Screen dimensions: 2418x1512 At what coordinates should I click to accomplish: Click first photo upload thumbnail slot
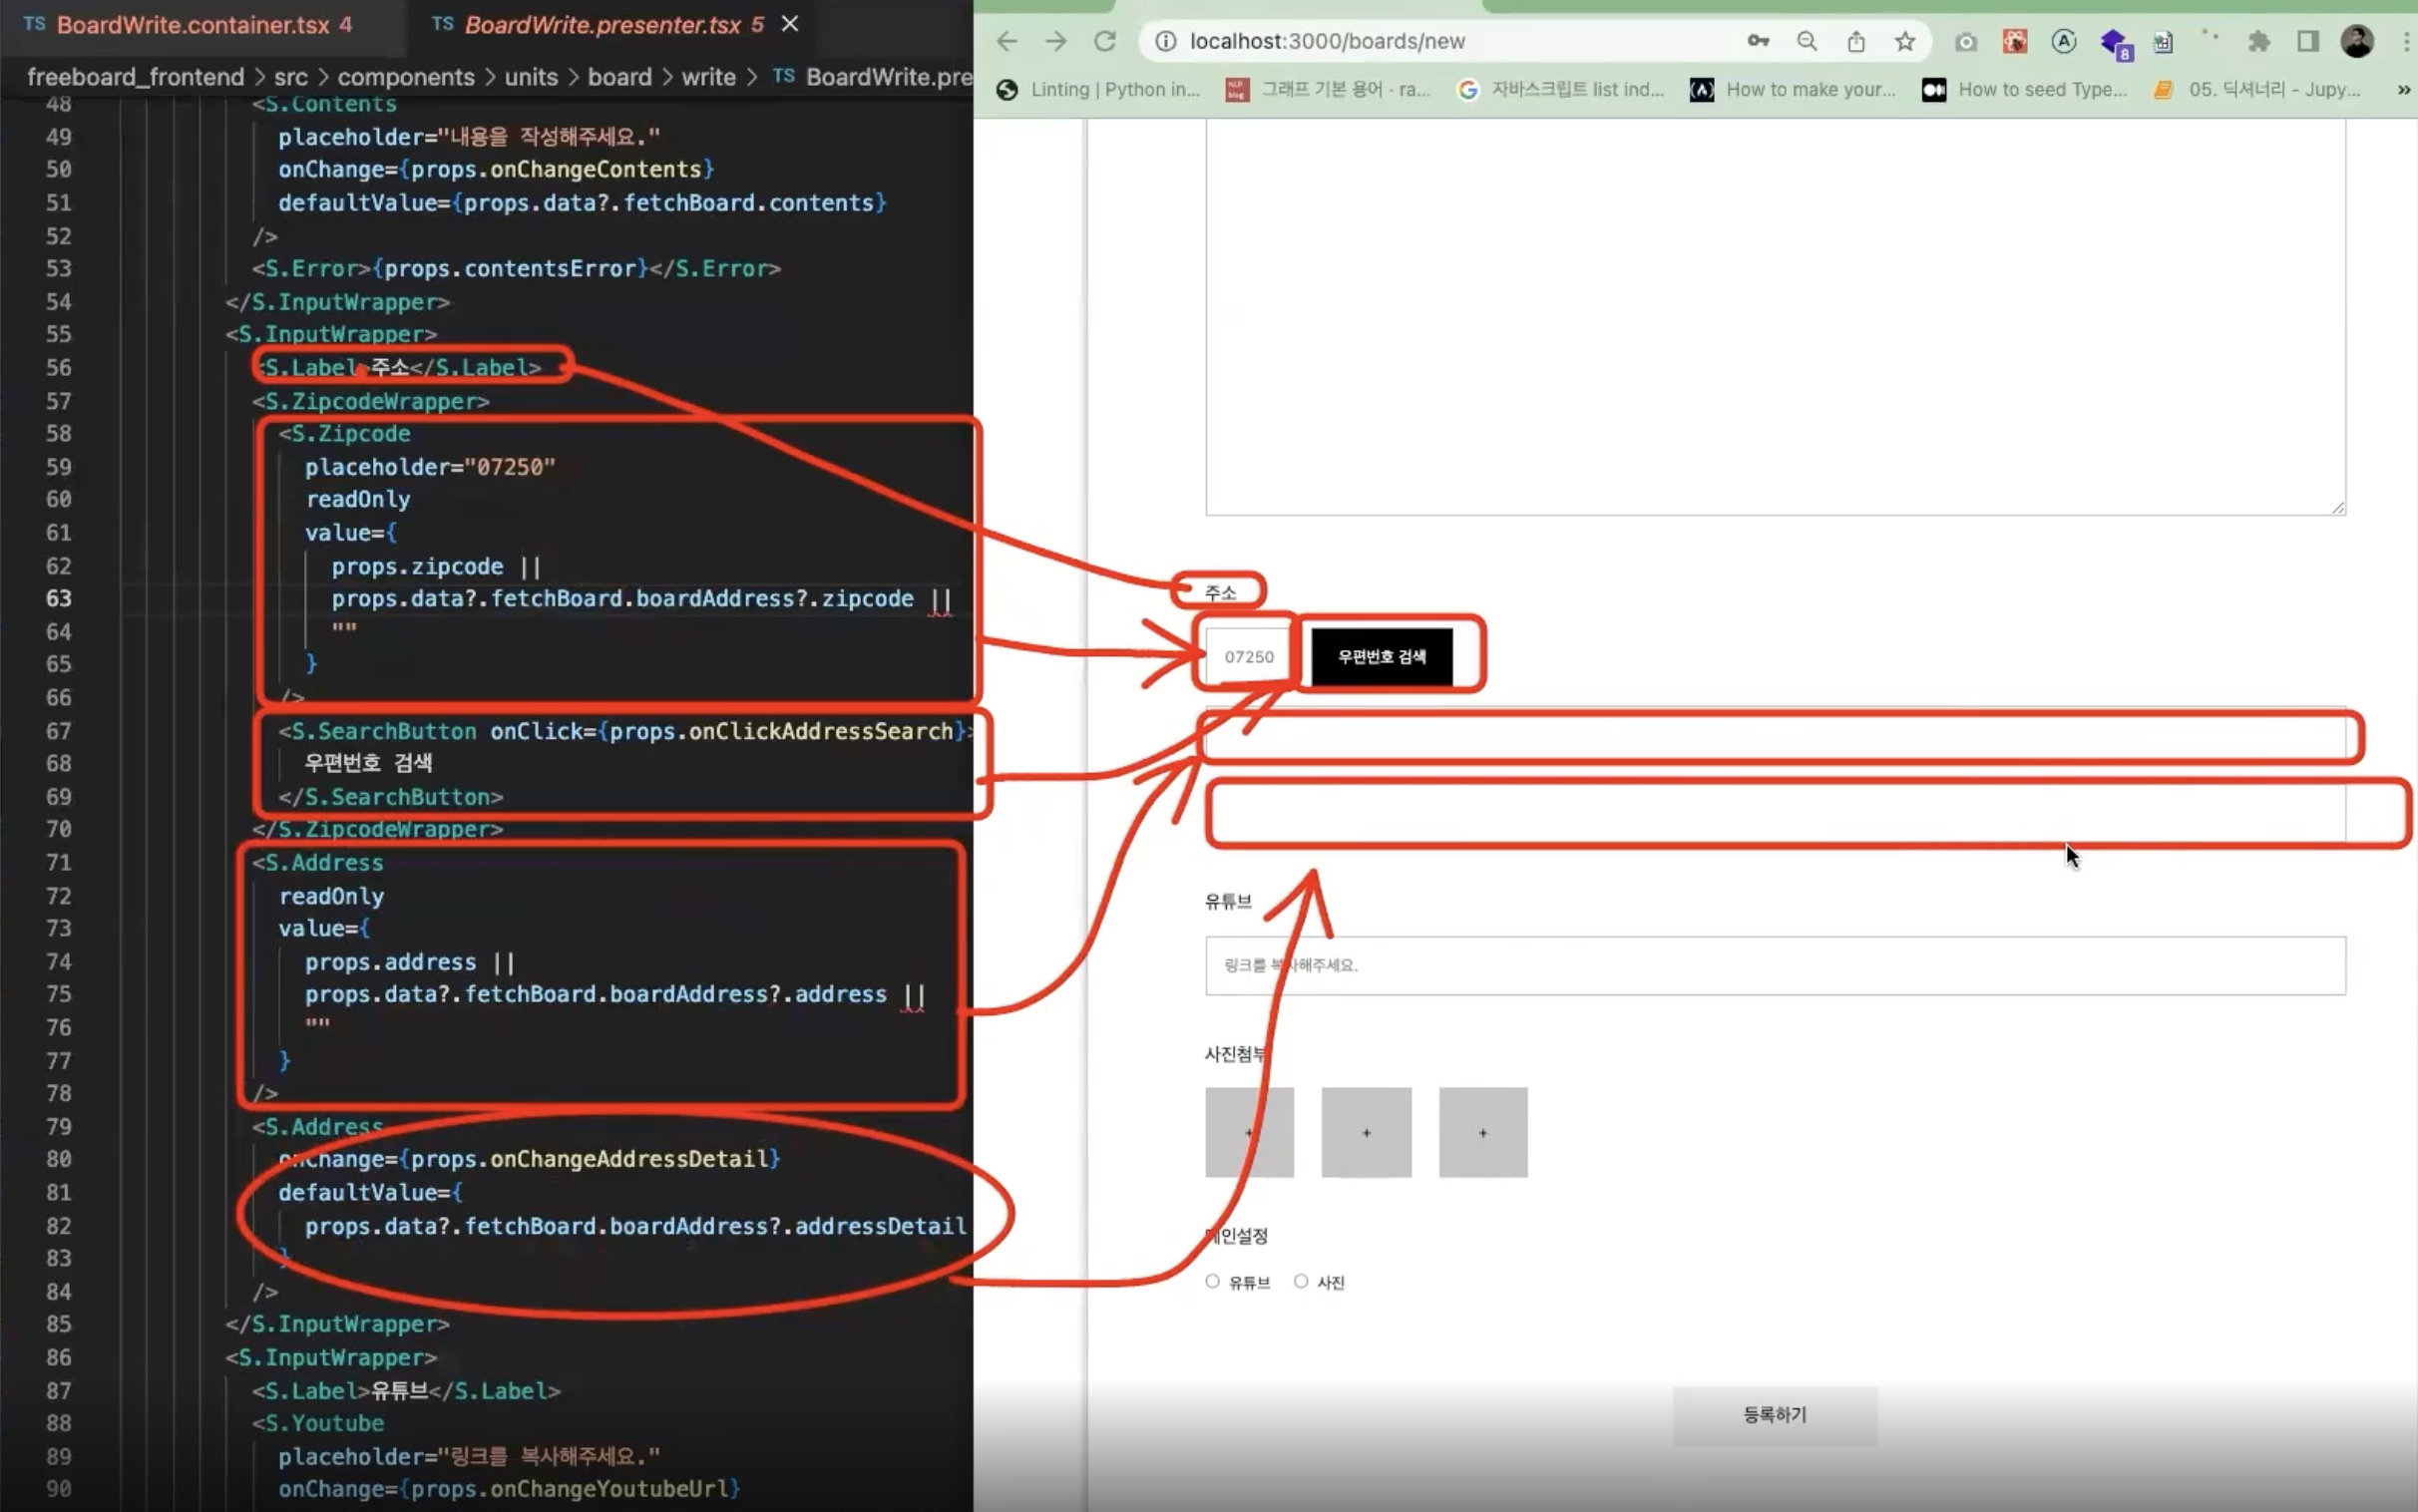[1249, 1131]
